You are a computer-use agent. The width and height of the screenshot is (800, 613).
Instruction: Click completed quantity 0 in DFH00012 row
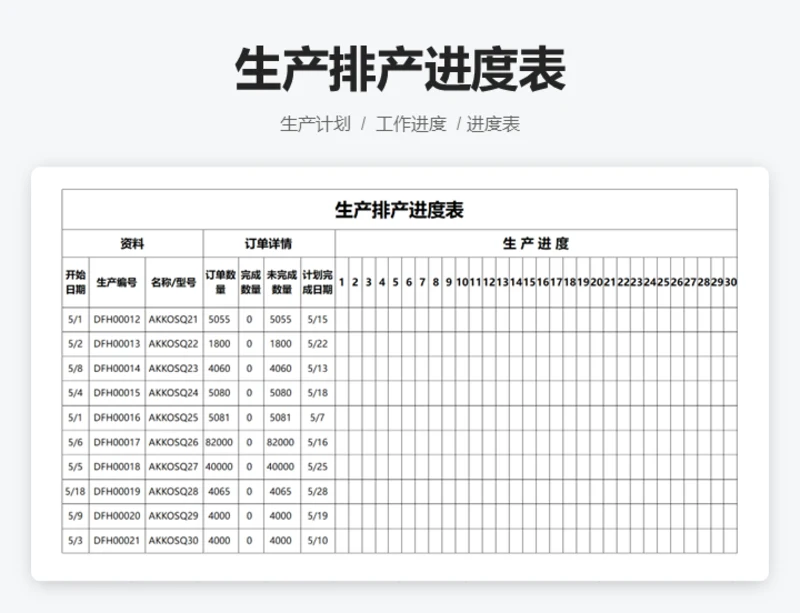pos(249,320)
